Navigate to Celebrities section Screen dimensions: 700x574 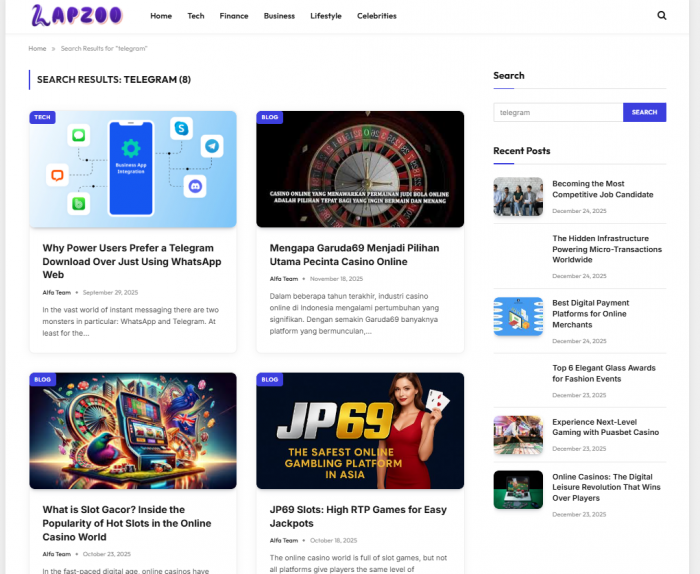pos(376,16)
